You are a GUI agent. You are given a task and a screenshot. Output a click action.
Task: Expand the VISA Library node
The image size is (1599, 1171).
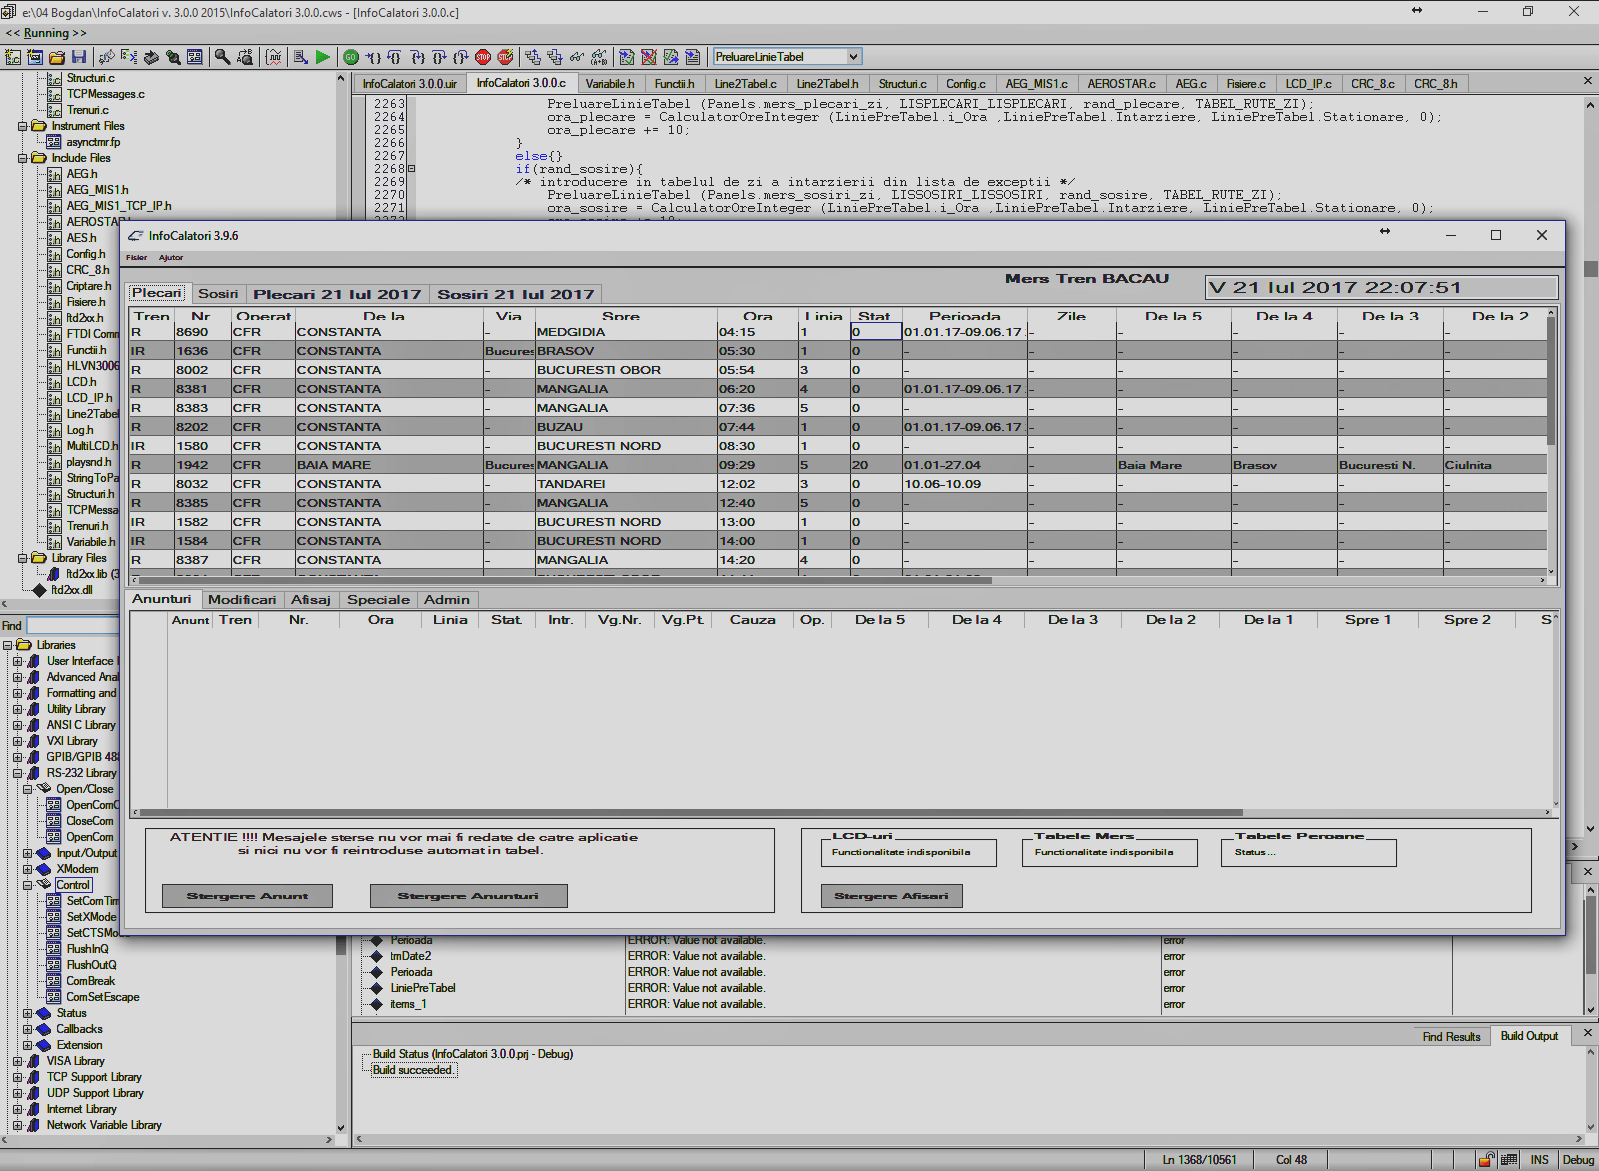click(17, 1061)
